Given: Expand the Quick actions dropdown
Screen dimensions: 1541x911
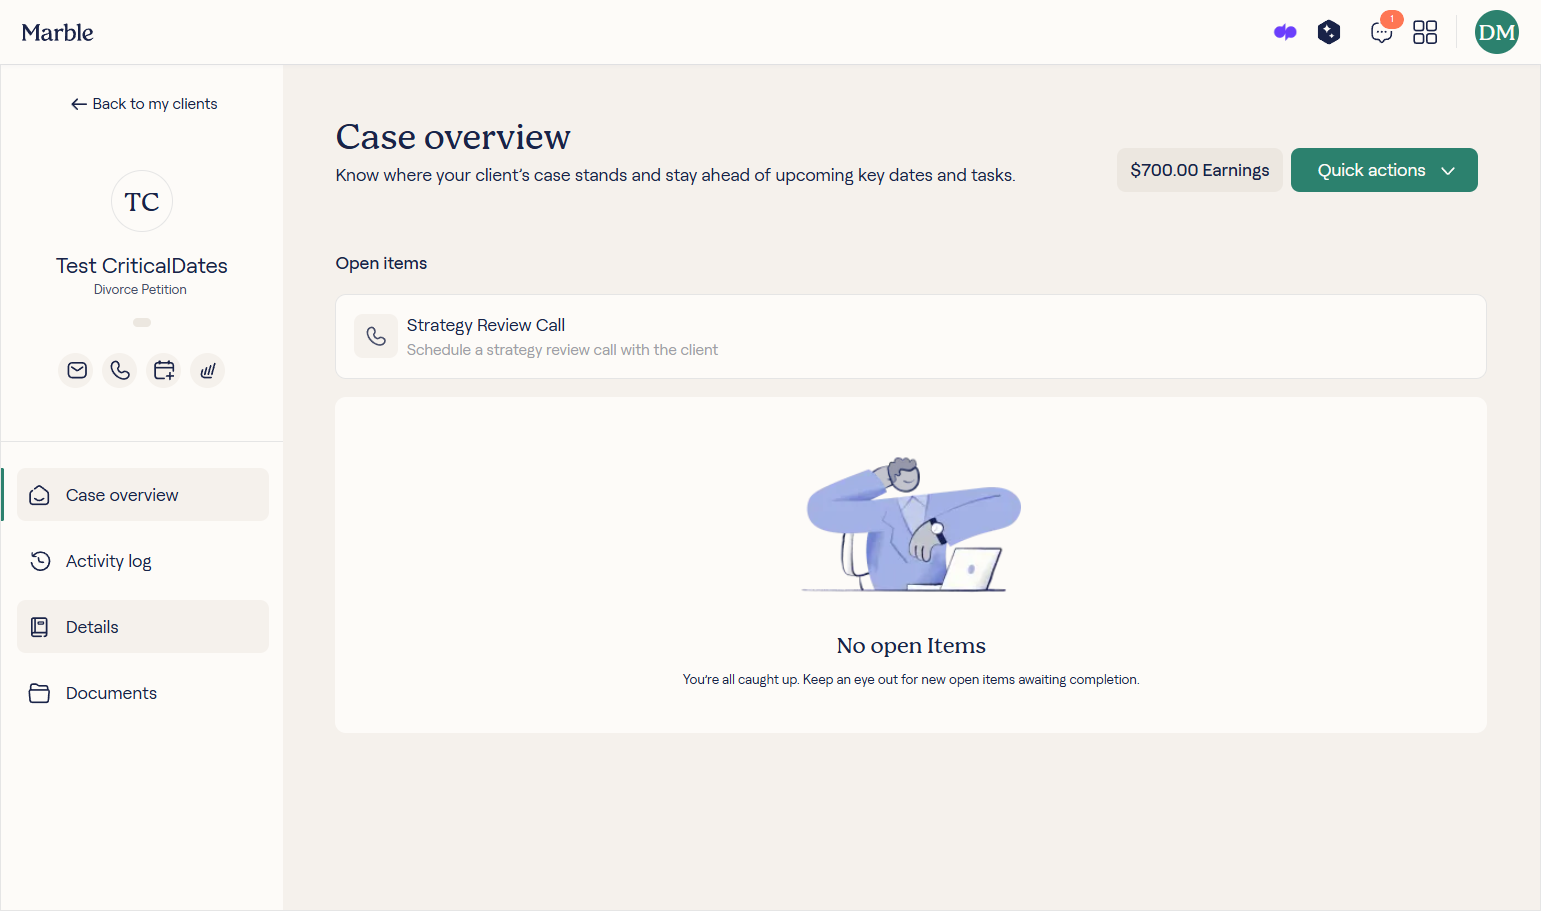Looking at the screenshot, I should [1384, 170].
